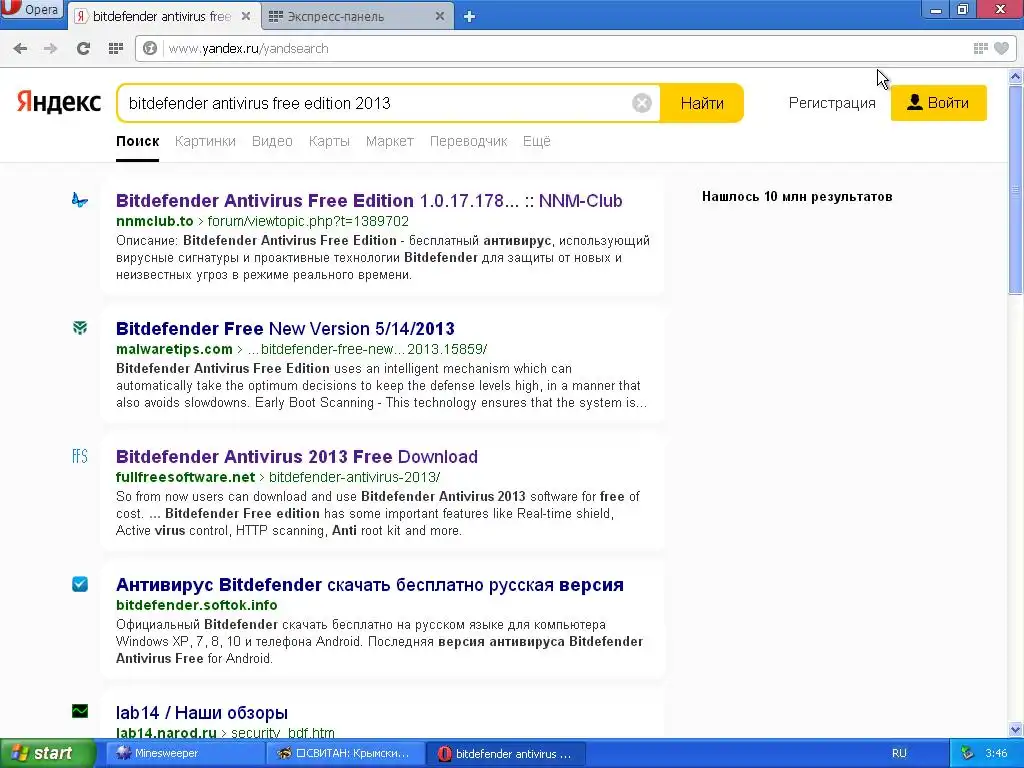Click the fullfreesoftware.net domain link
The width and height of the screenshot is (1024, 768).
tap(185, 477)
